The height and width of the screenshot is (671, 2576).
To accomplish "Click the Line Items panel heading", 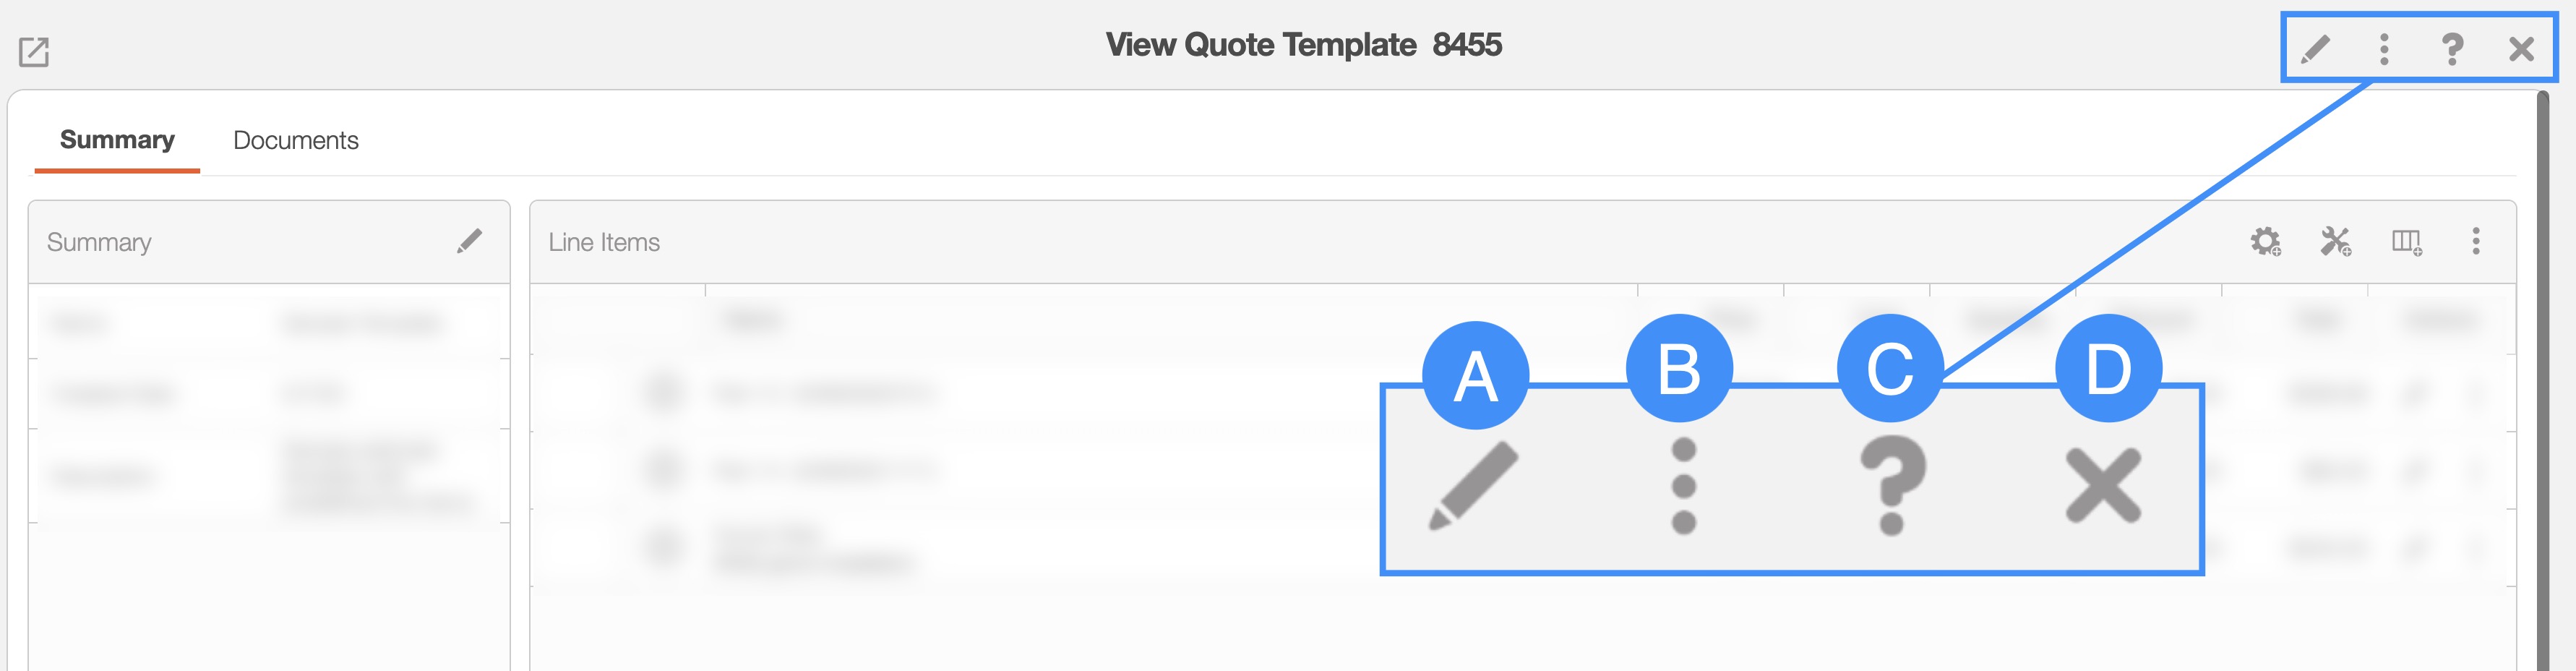I will (x=604, y=242).
